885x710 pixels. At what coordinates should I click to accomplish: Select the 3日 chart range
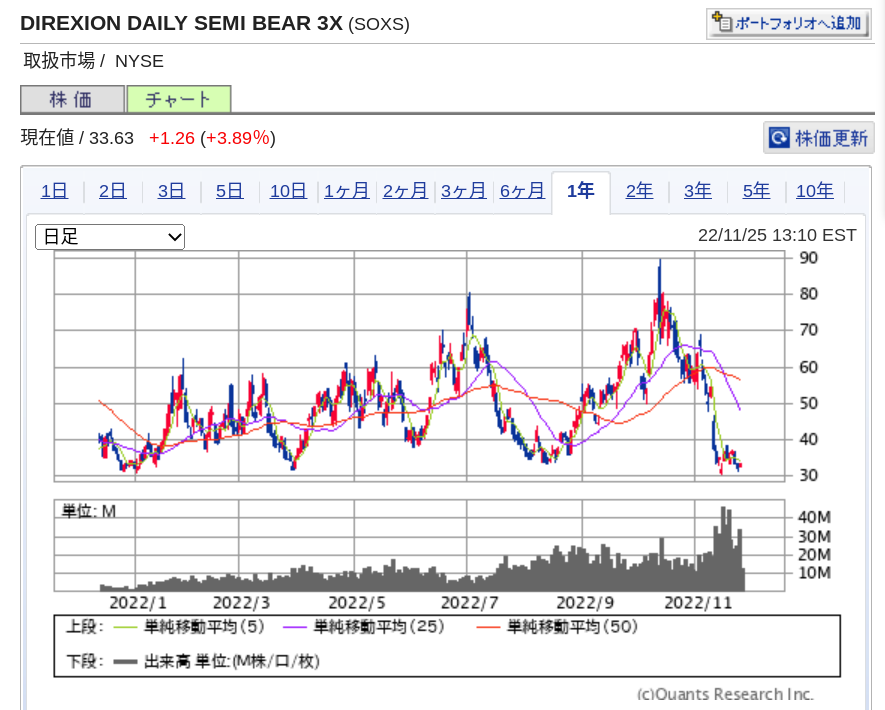pos(171,191)
